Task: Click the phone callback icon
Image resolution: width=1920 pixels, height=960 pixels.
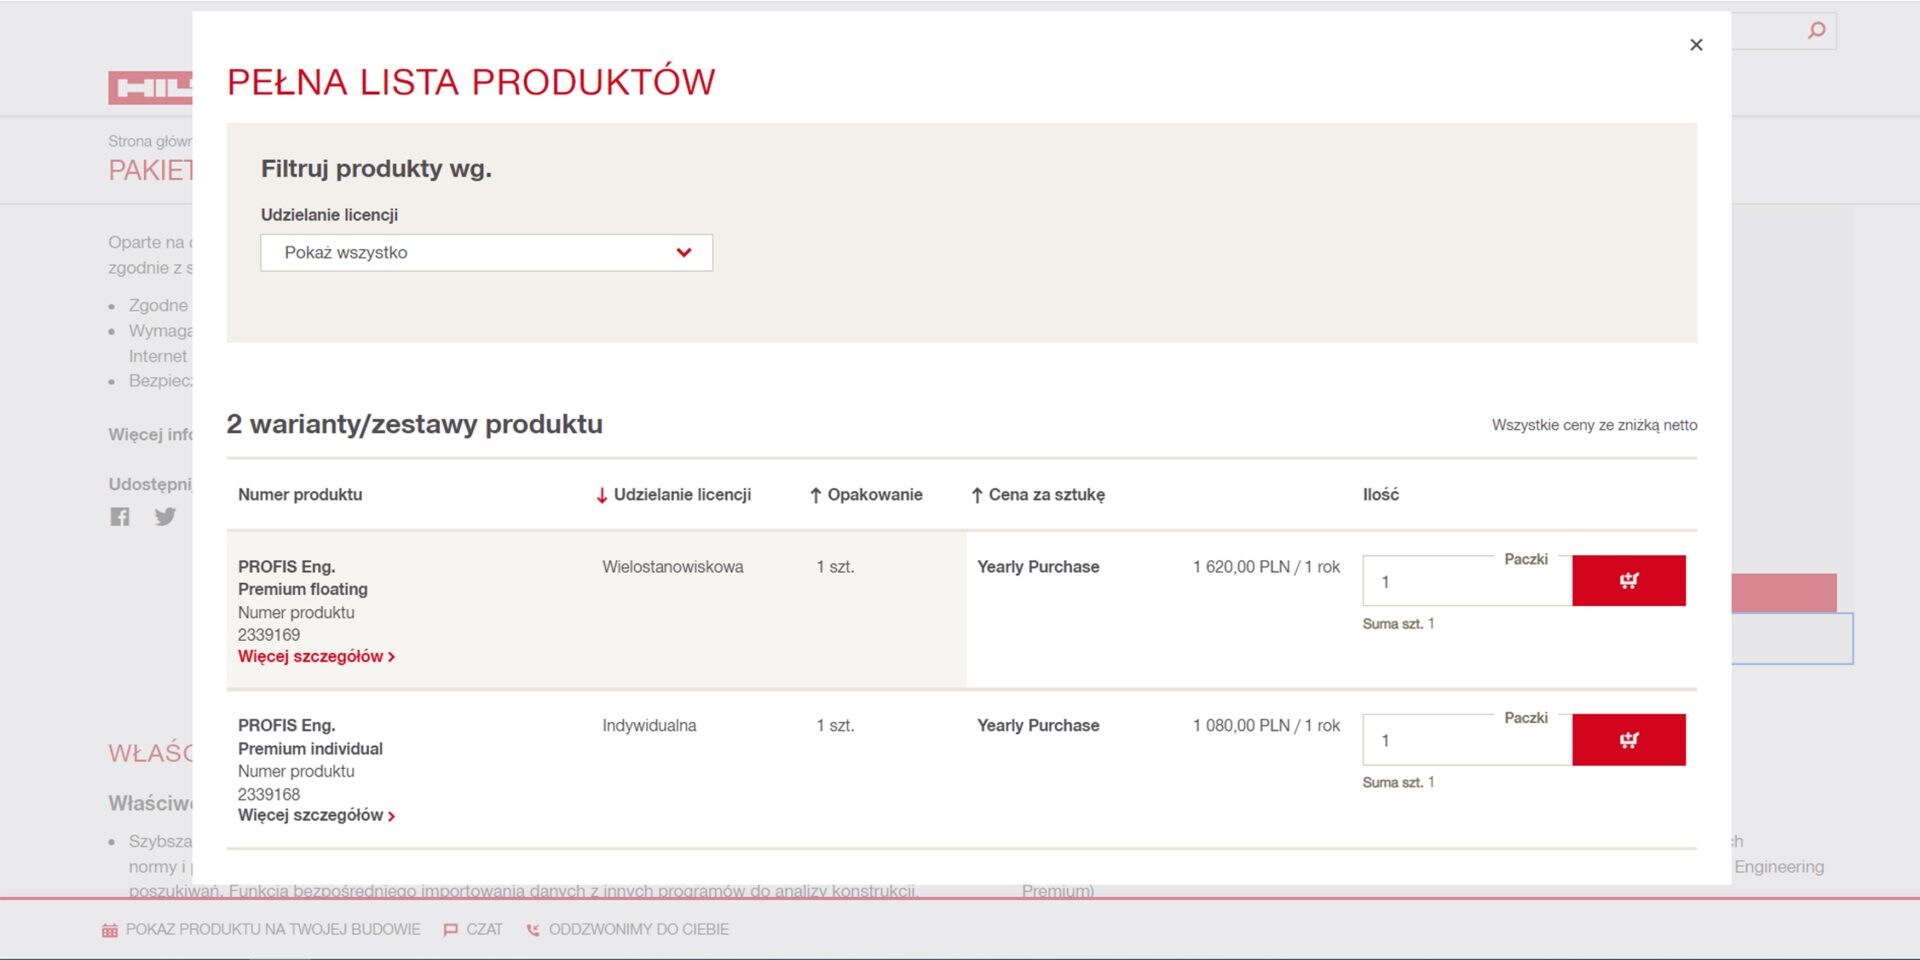Action: pos(533,931)
